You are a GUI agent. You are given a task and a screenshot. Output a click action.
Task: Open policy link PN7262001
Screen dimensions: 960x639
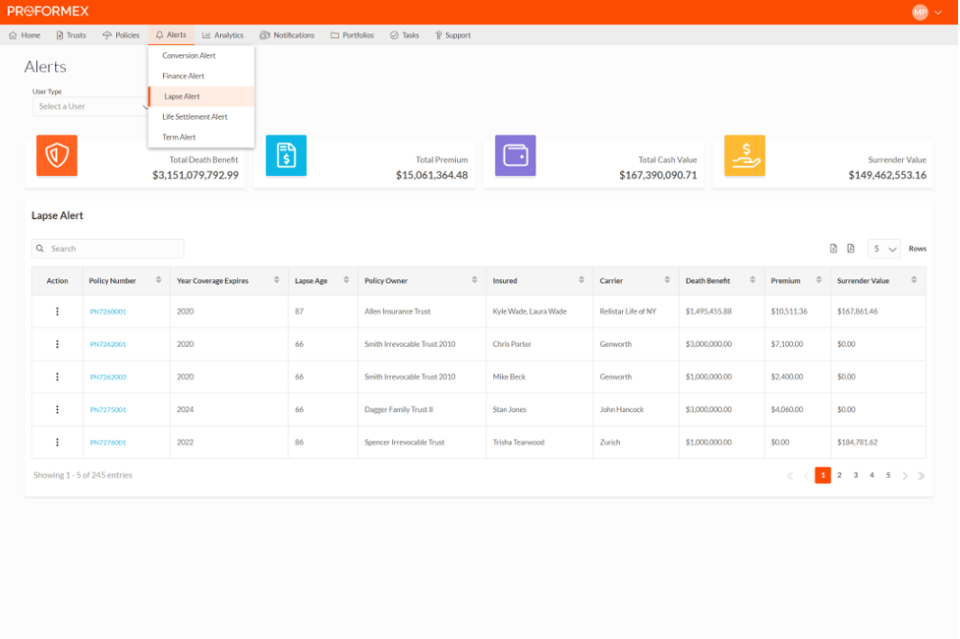(x=108, y=345)
